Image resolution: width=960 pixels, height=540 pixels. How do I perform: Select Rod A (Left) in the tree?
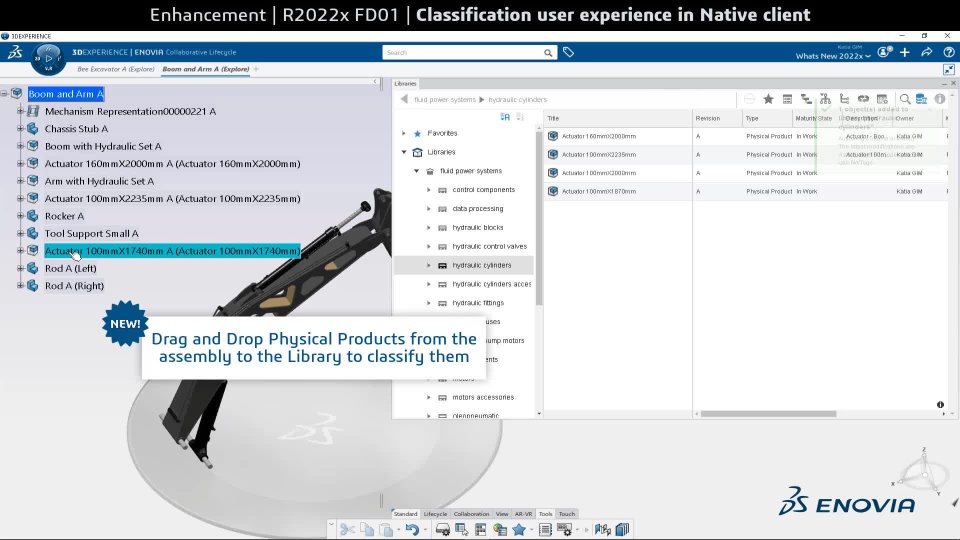(70, 268)
